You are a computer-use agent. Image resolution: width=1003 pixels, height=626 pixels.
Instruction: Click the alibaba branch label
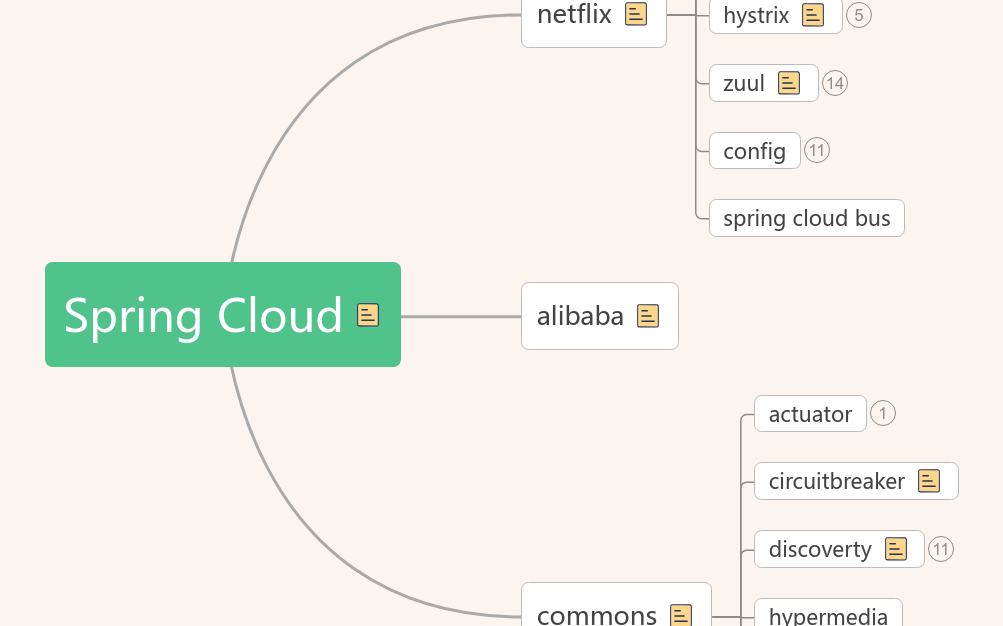[x=580, y=316]
